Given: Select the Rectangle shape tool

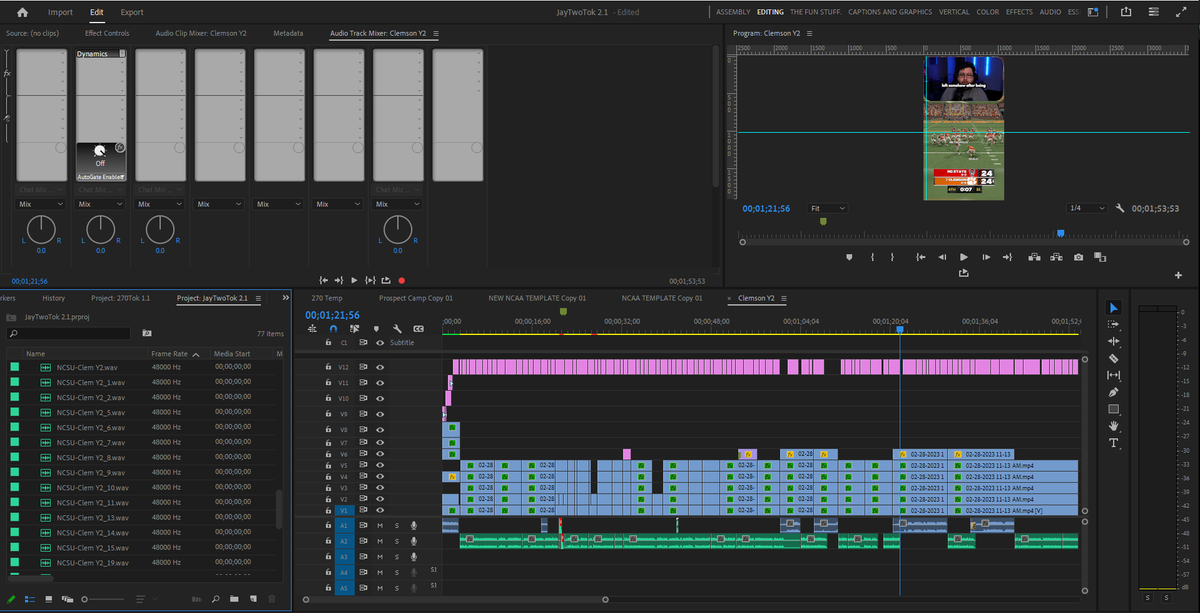Looking at the screenshot, I should 1114,409.
